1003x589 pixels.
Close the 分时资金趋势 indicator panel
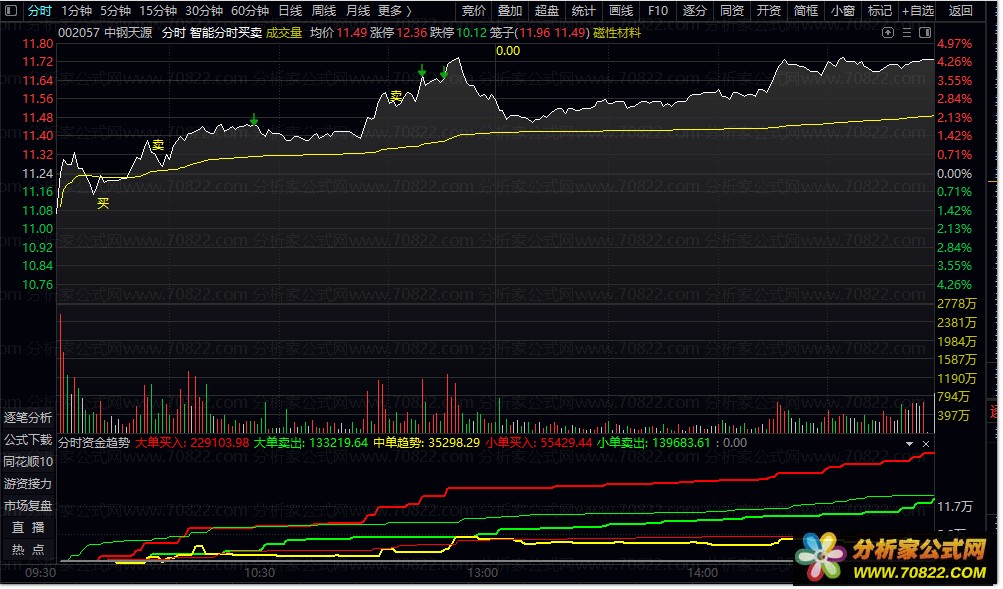(x=926, y=444)
